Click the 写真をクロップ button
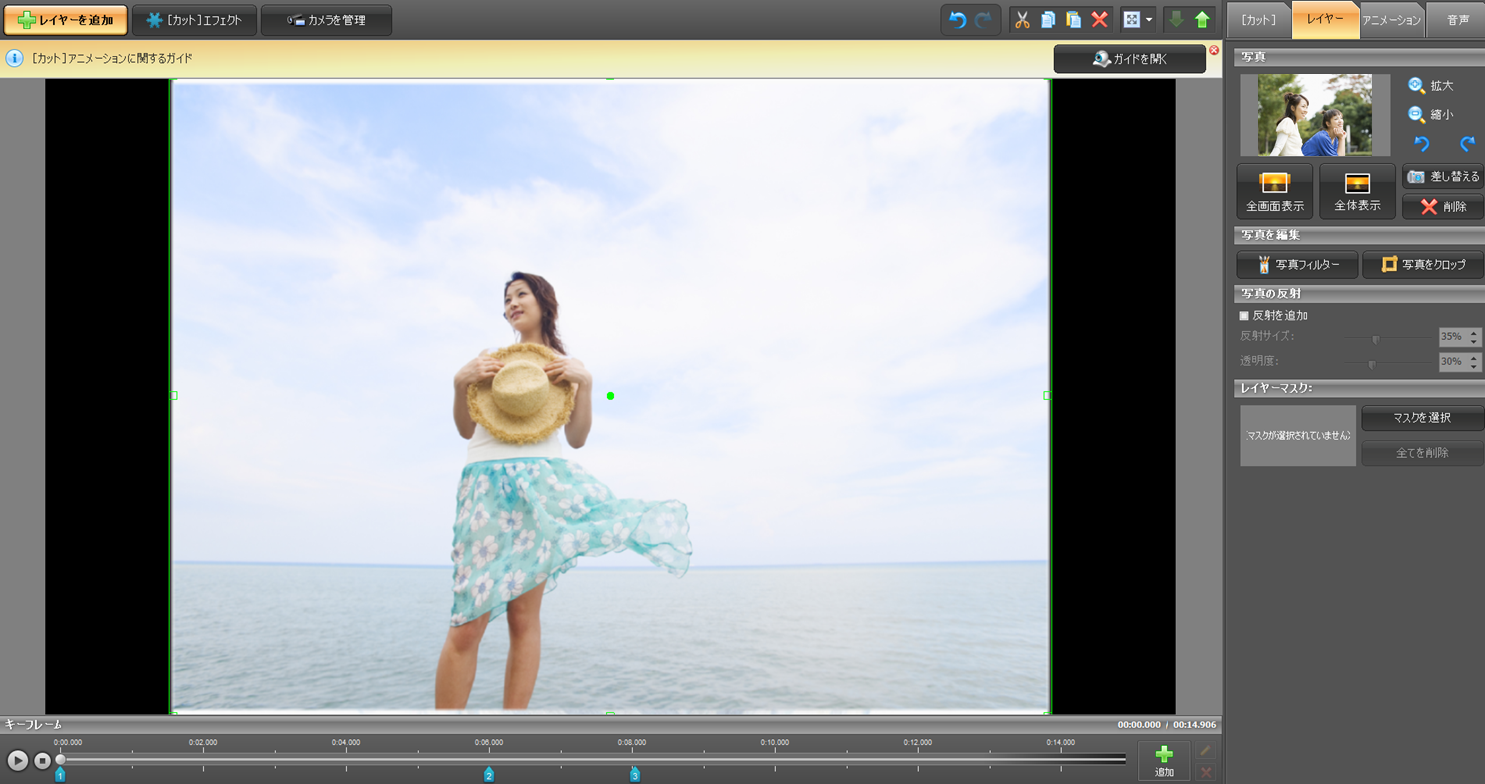The image size is (1485, 784). tap(1423, 265)
